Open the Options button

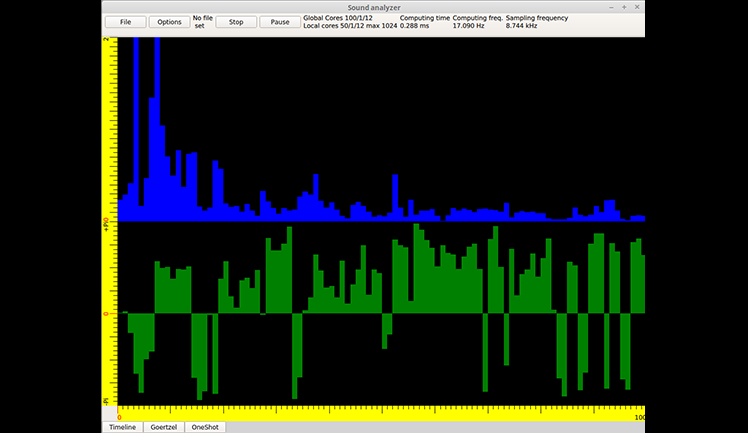(x=169, y=22)
